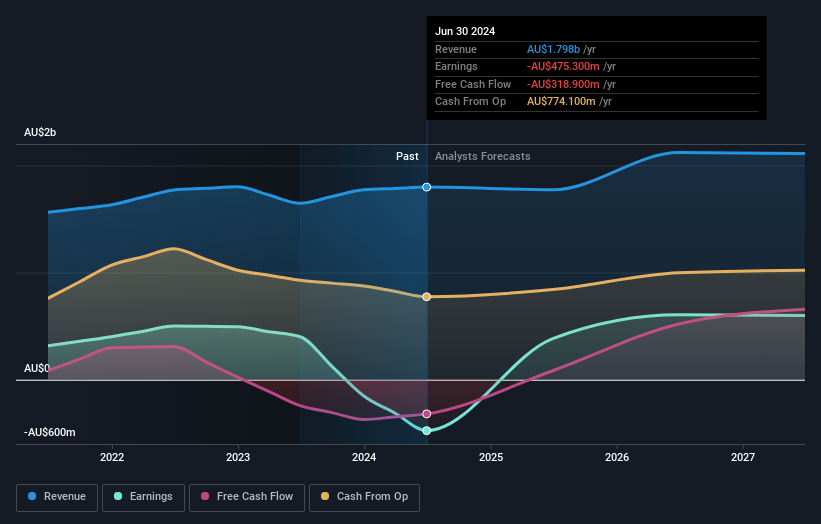Click the Earnings row label in the tooltip
Screen dimensions: 821x524
coord(456,66)
